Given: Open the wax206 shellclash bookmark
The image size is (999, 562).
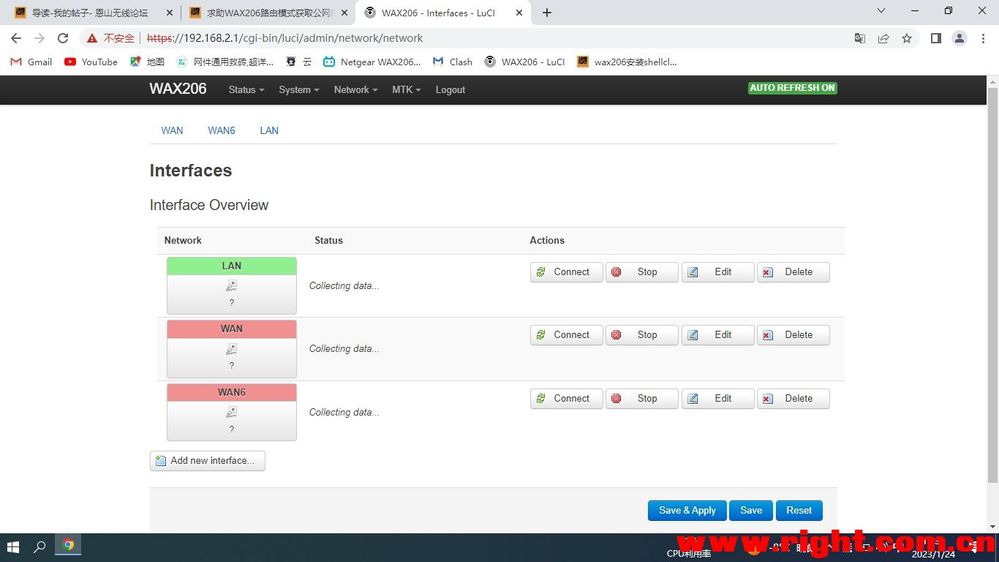Looking at the screenshot, I should 627,62.
